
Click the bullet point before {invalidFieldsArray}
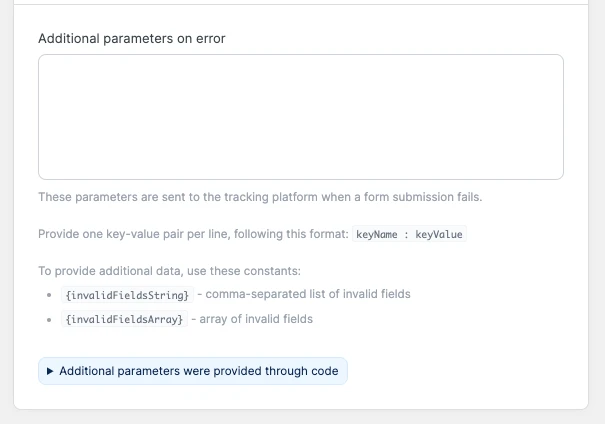tap(50, 320)
